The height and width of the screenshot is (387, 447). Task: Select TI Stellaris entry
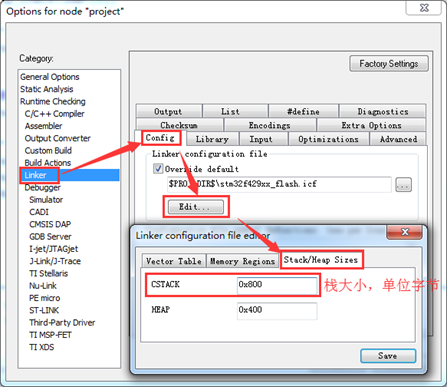pos(49,274)
